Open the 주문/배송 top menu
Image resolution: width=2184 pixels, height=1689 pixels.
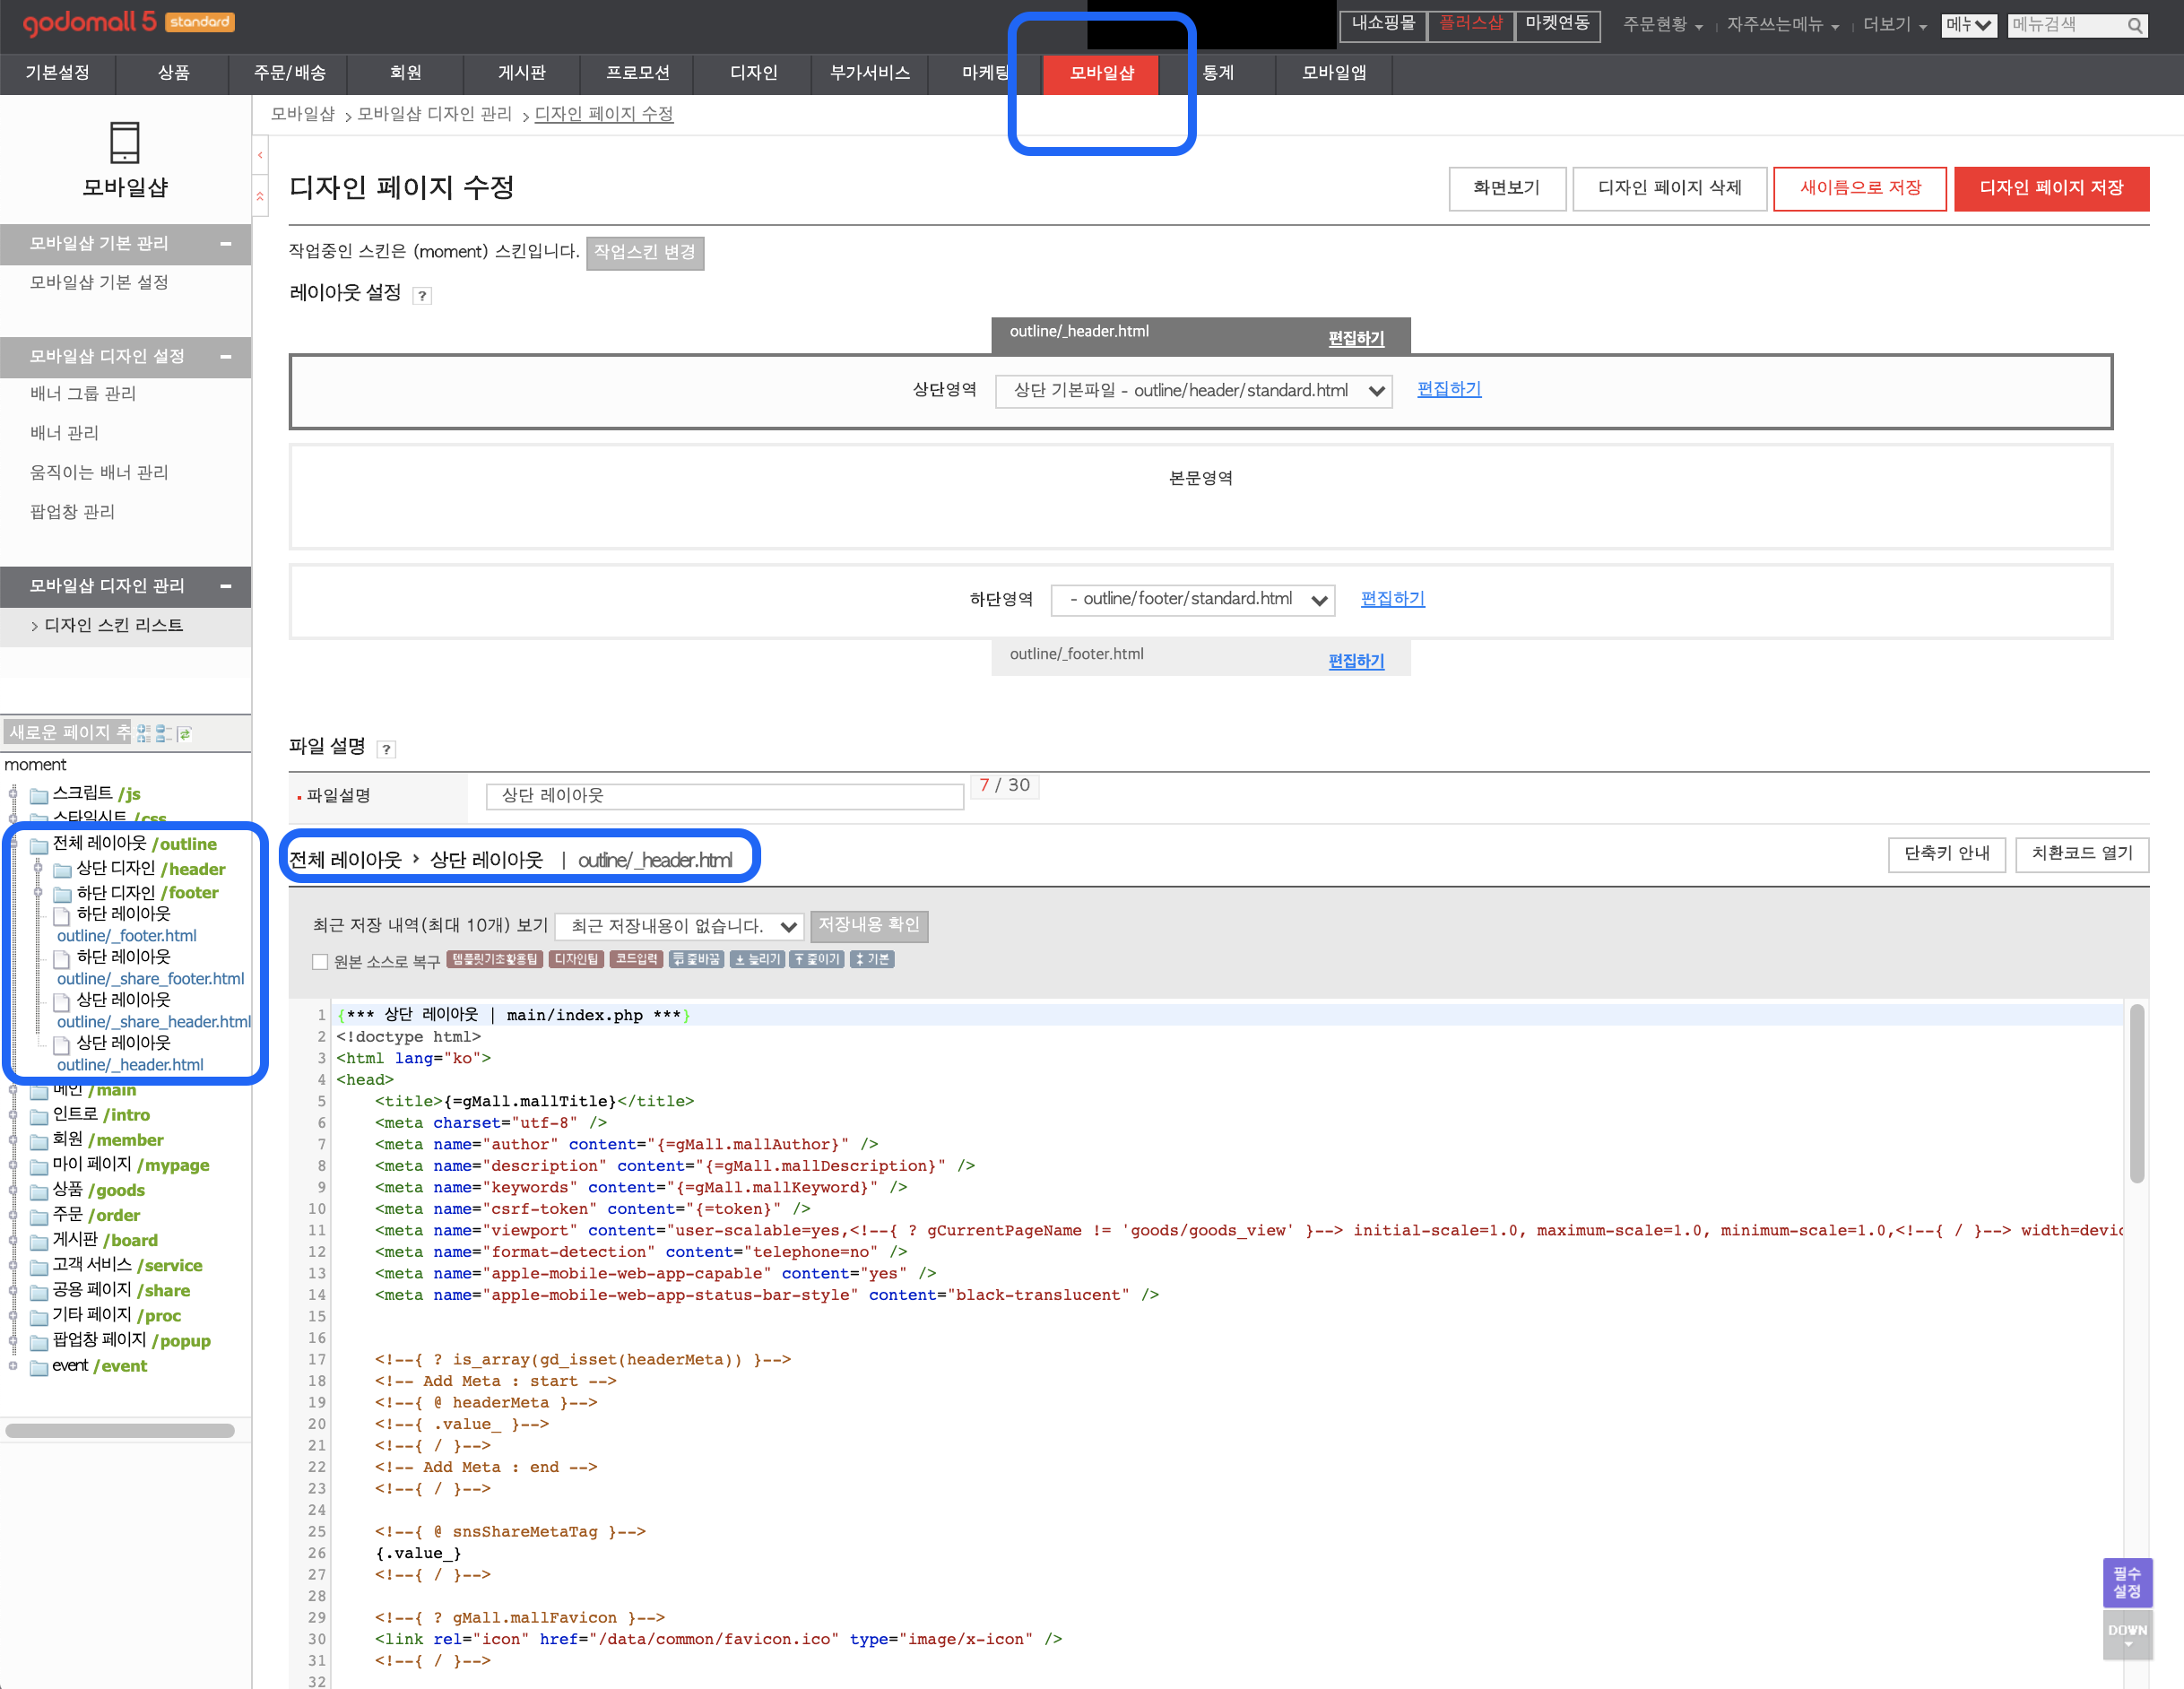point(289,73)
